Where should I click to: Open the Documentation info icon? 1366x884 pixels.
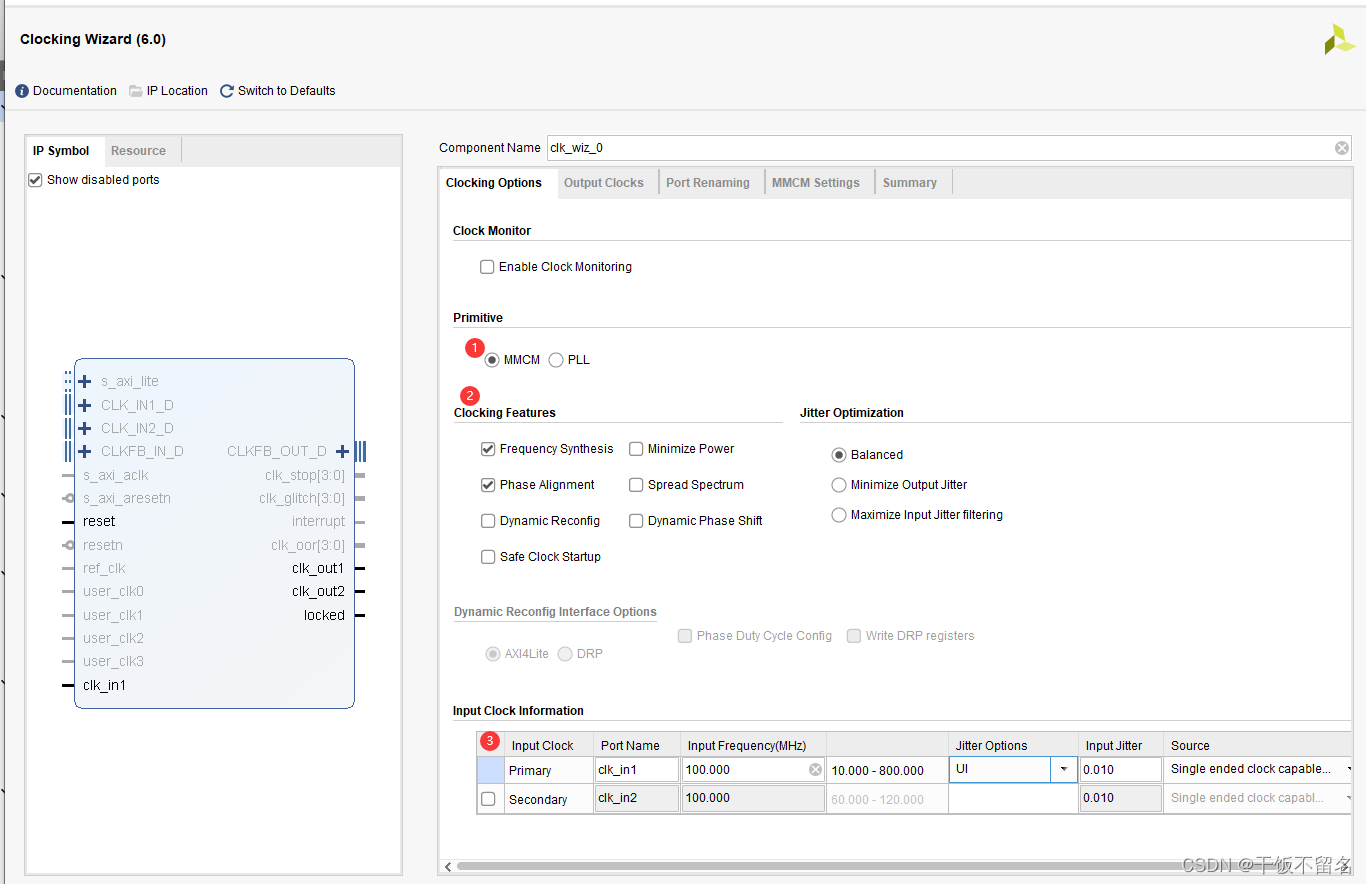click(22, 91)
